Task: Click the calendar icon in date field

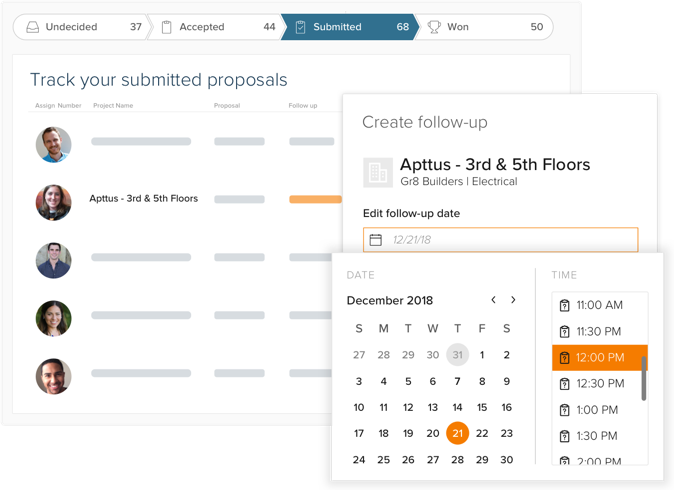Action: pos(376,240)
